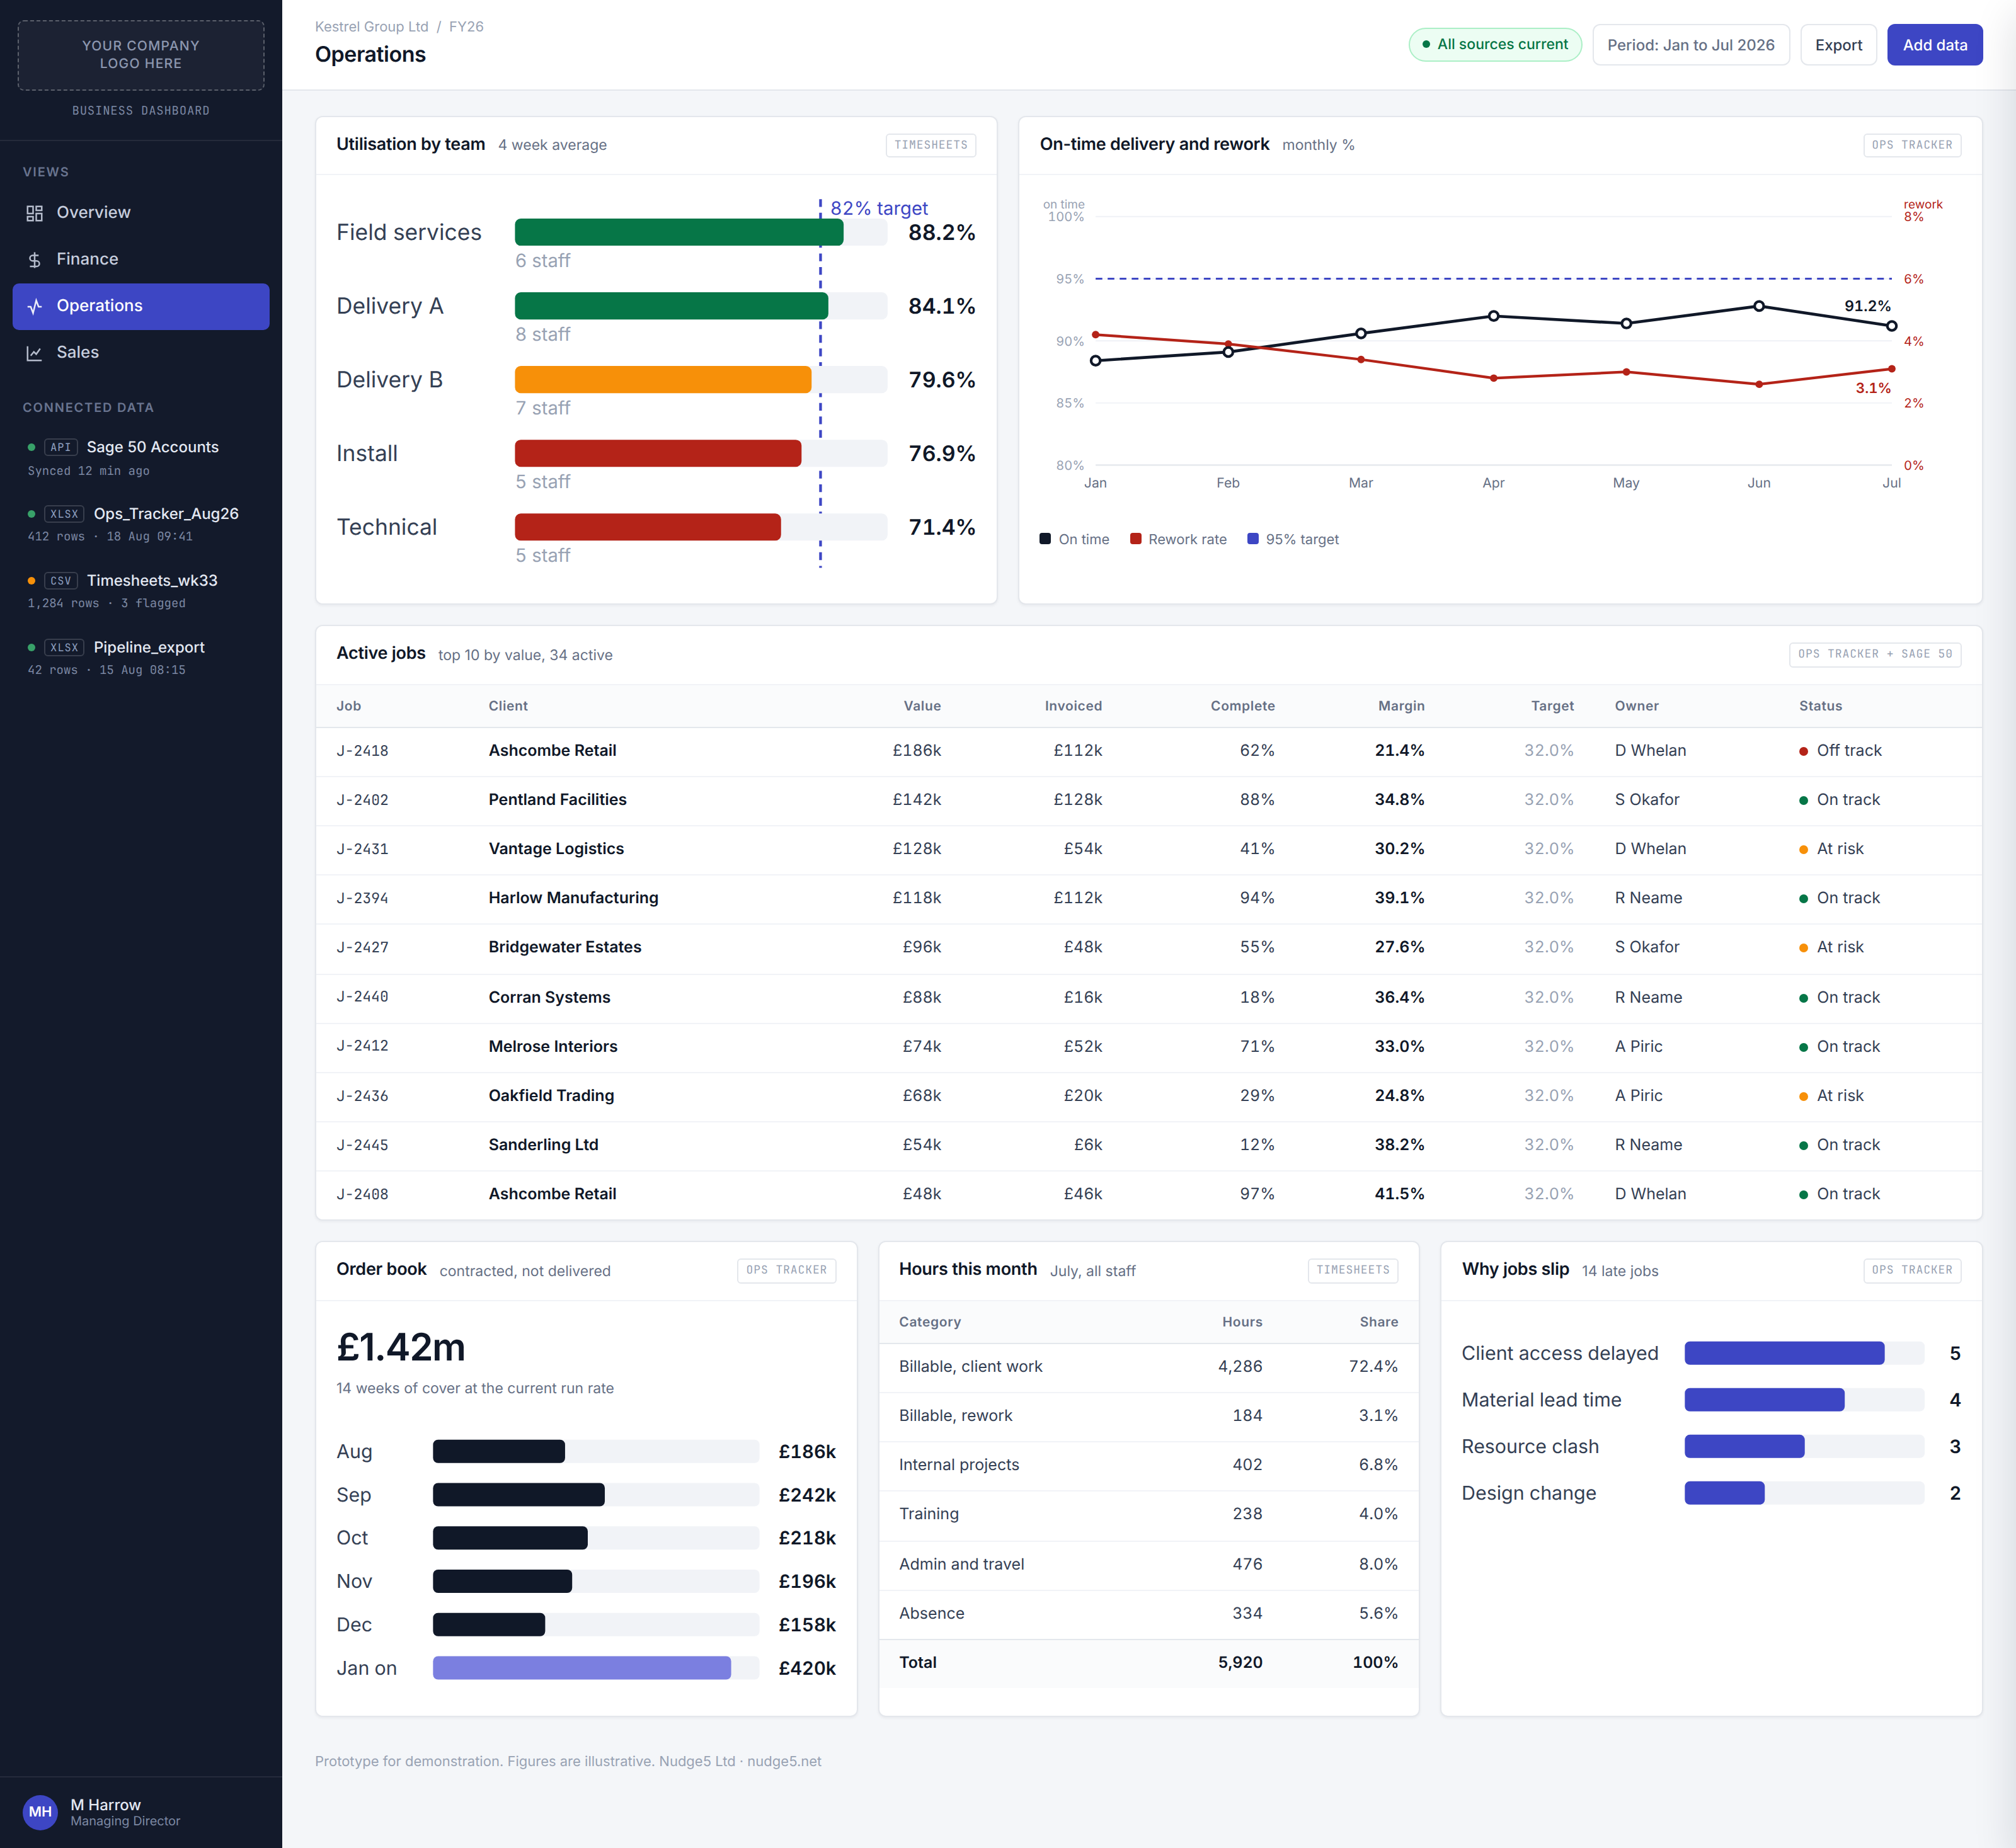Click the FY26 breadcrumb
This screenshot has width=2016, height=1848.
466,27
